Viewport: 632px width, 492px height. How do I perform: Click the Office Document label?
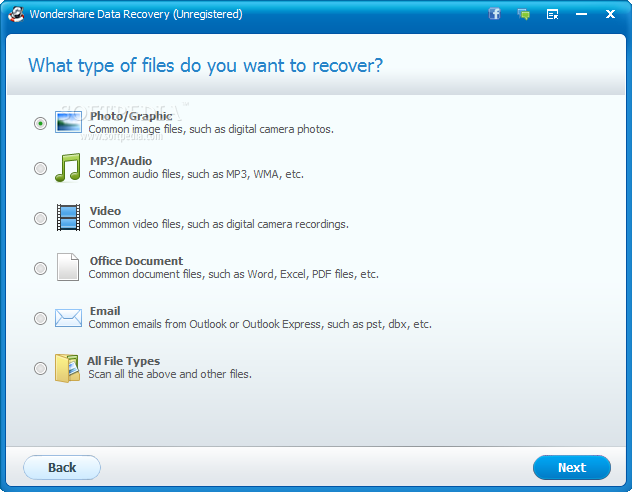(x=136, y=261)
